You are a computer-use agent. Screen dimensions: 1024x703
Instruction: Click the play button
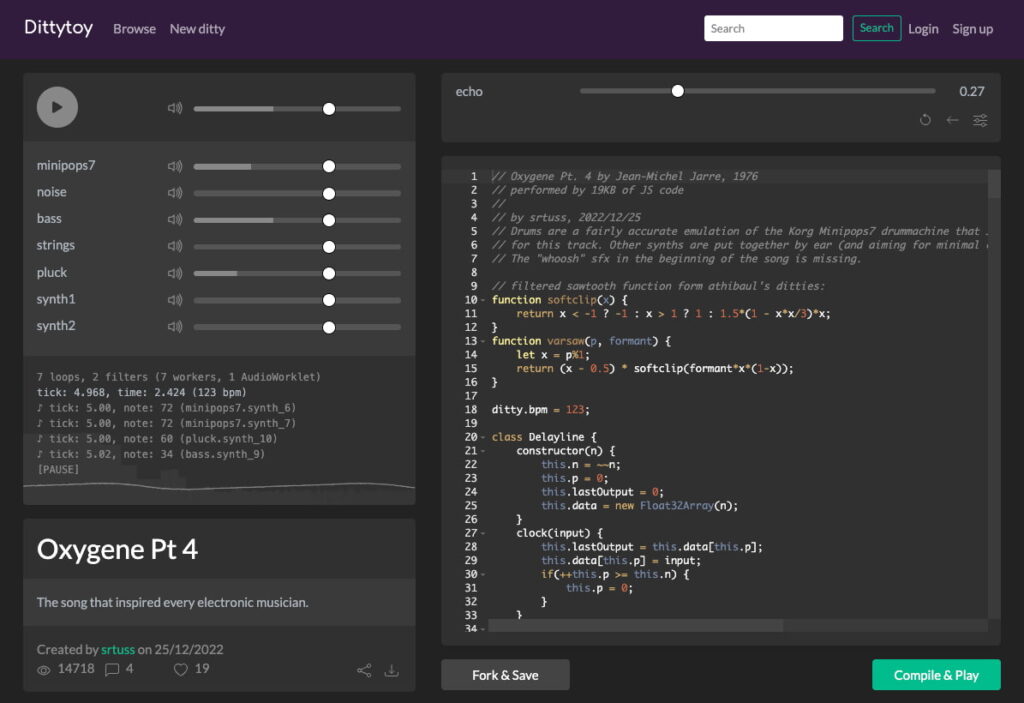57,107
